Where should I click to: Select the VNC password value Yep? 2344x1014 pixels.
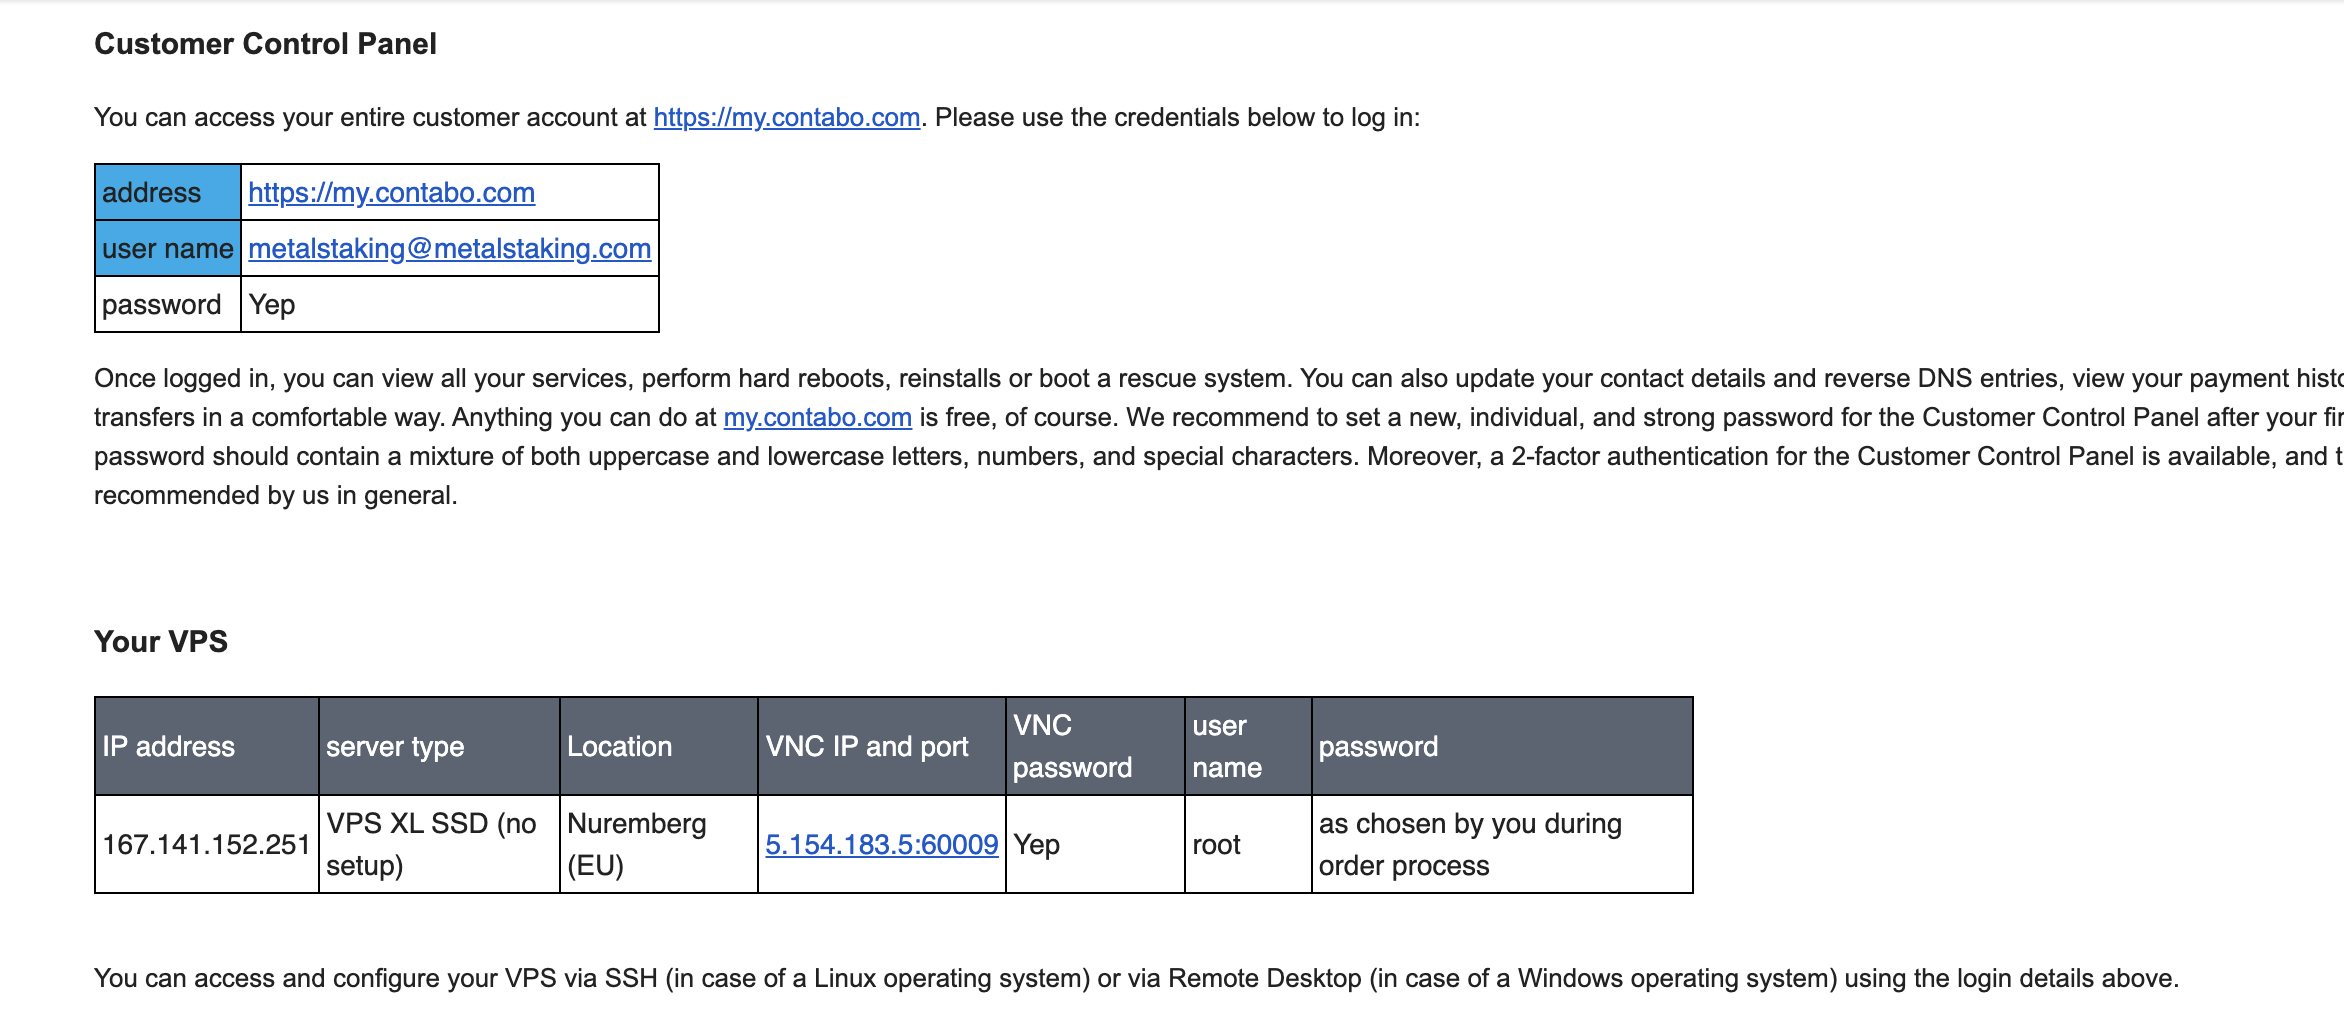pos(1037,845)
